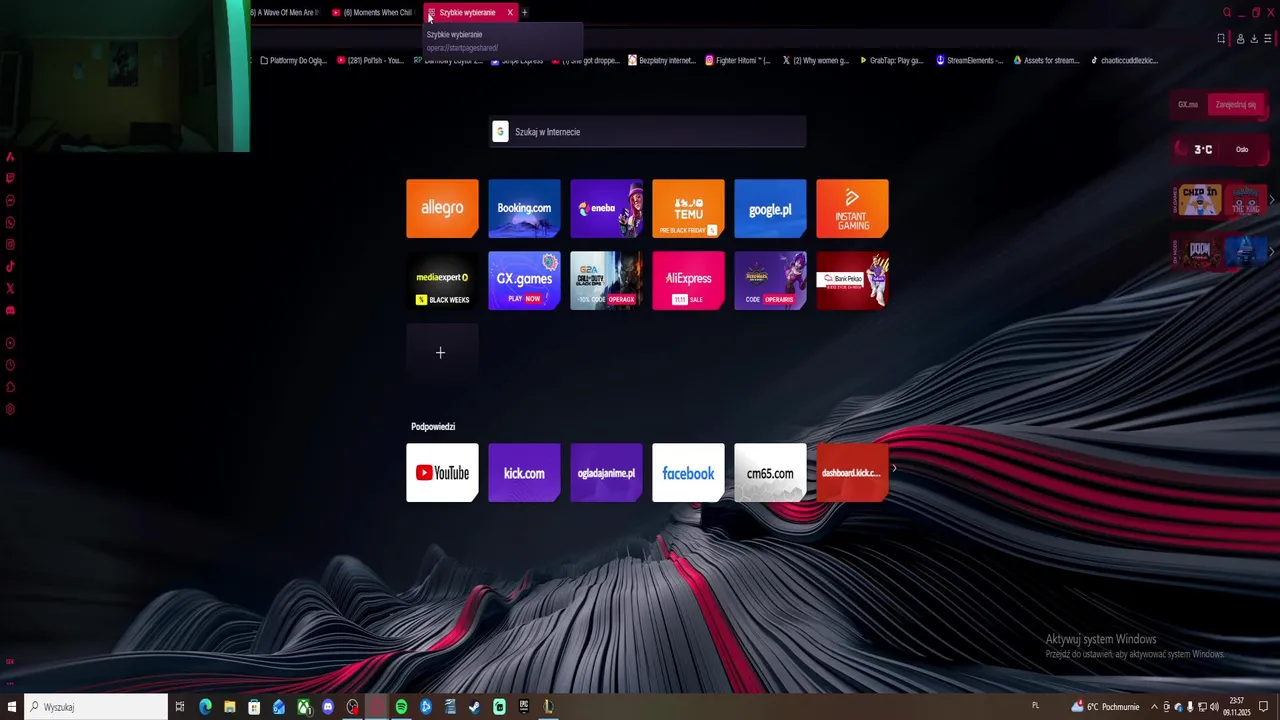Open the Booking.com speed dial tile

(524, 208)
